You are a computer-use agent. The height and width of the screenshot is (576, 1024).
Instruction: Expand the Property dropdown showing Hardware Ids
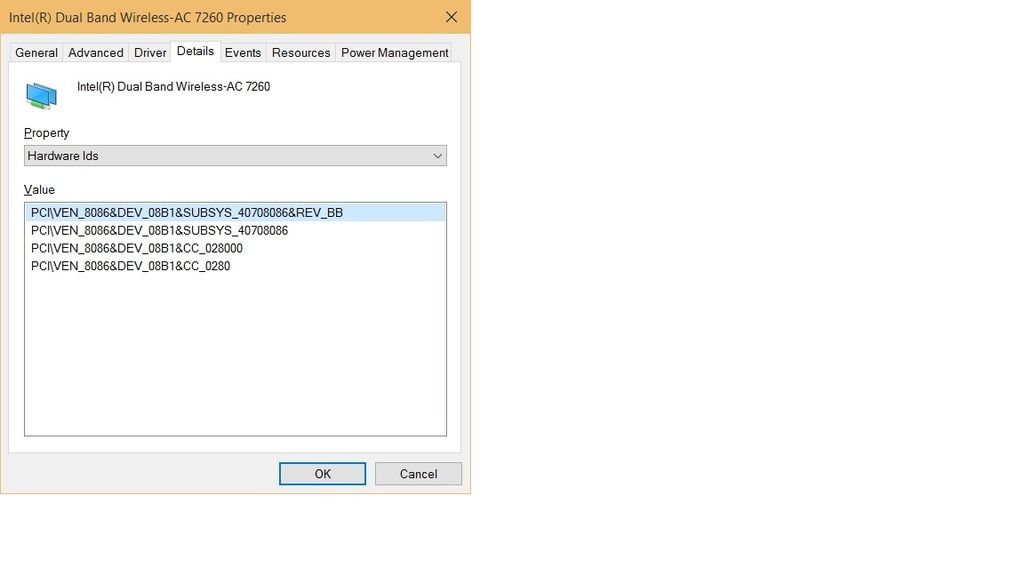click(x=235, y=155)
